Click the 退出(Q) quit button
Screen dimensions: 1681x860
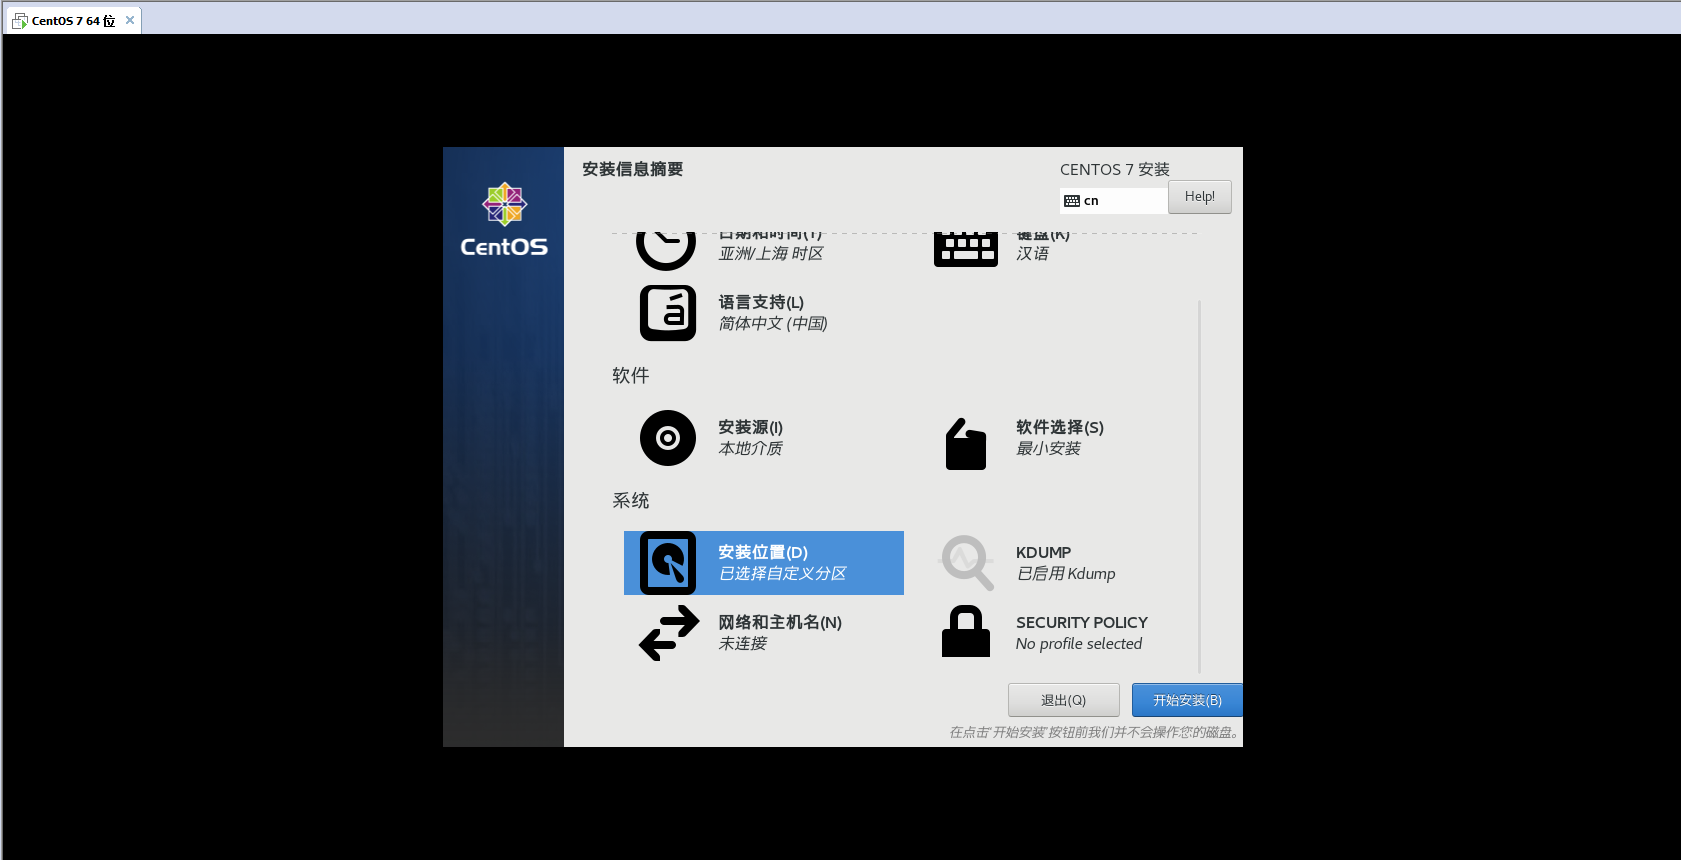1063,700
